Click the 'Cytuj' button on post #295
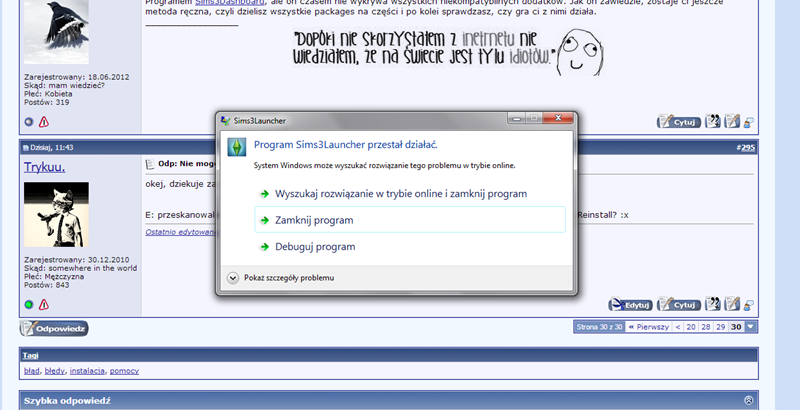Screen dimensions: 800x410 [x=679, y=305]
